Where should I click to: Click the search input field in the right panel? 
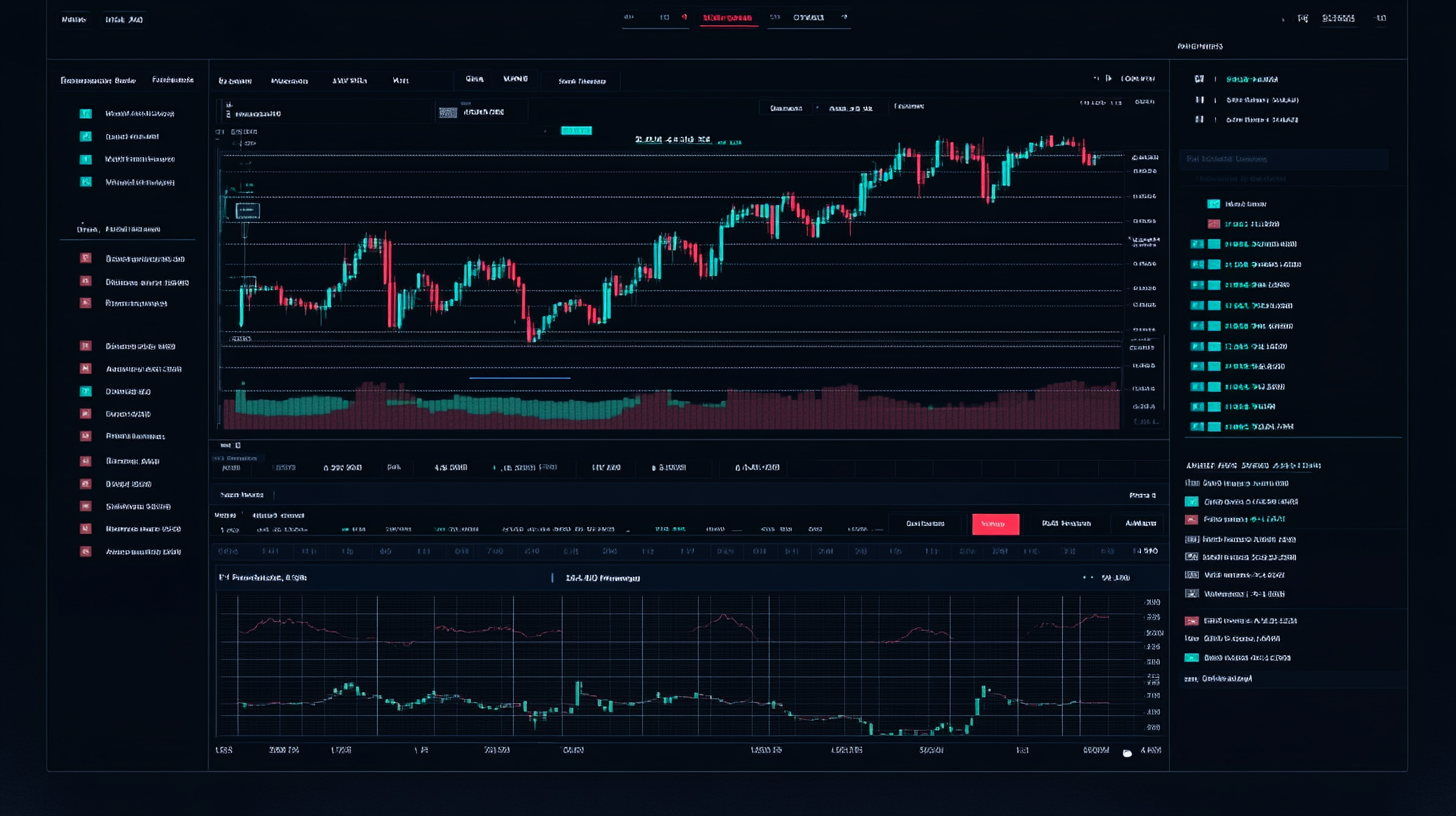tap(1285, 159)
